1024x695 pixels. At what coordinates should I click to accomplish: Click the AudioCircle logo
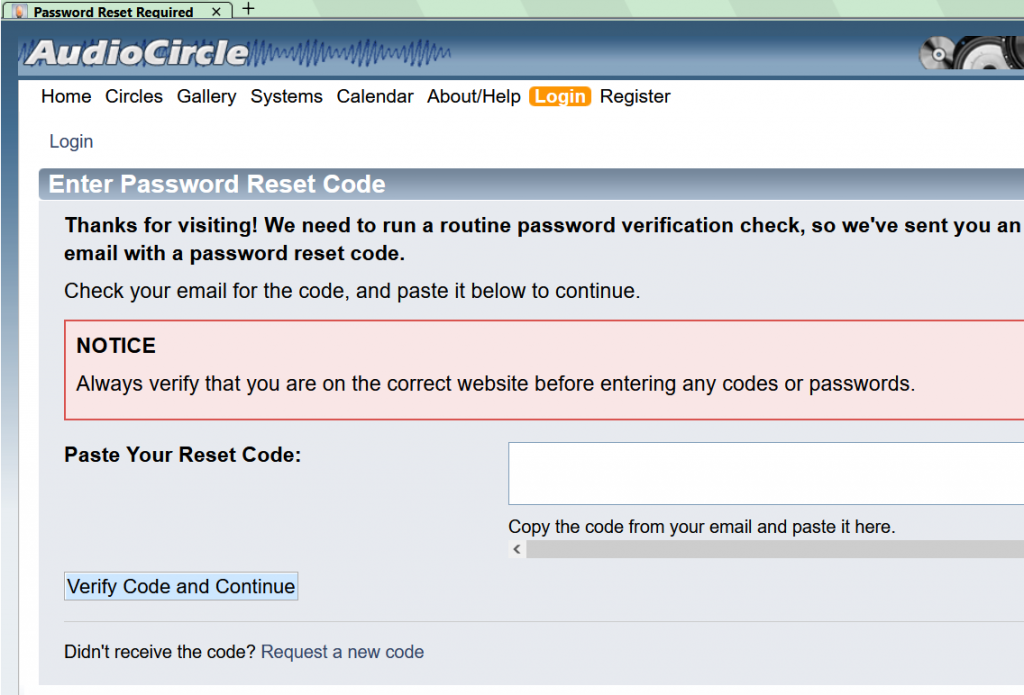(138, 52)
